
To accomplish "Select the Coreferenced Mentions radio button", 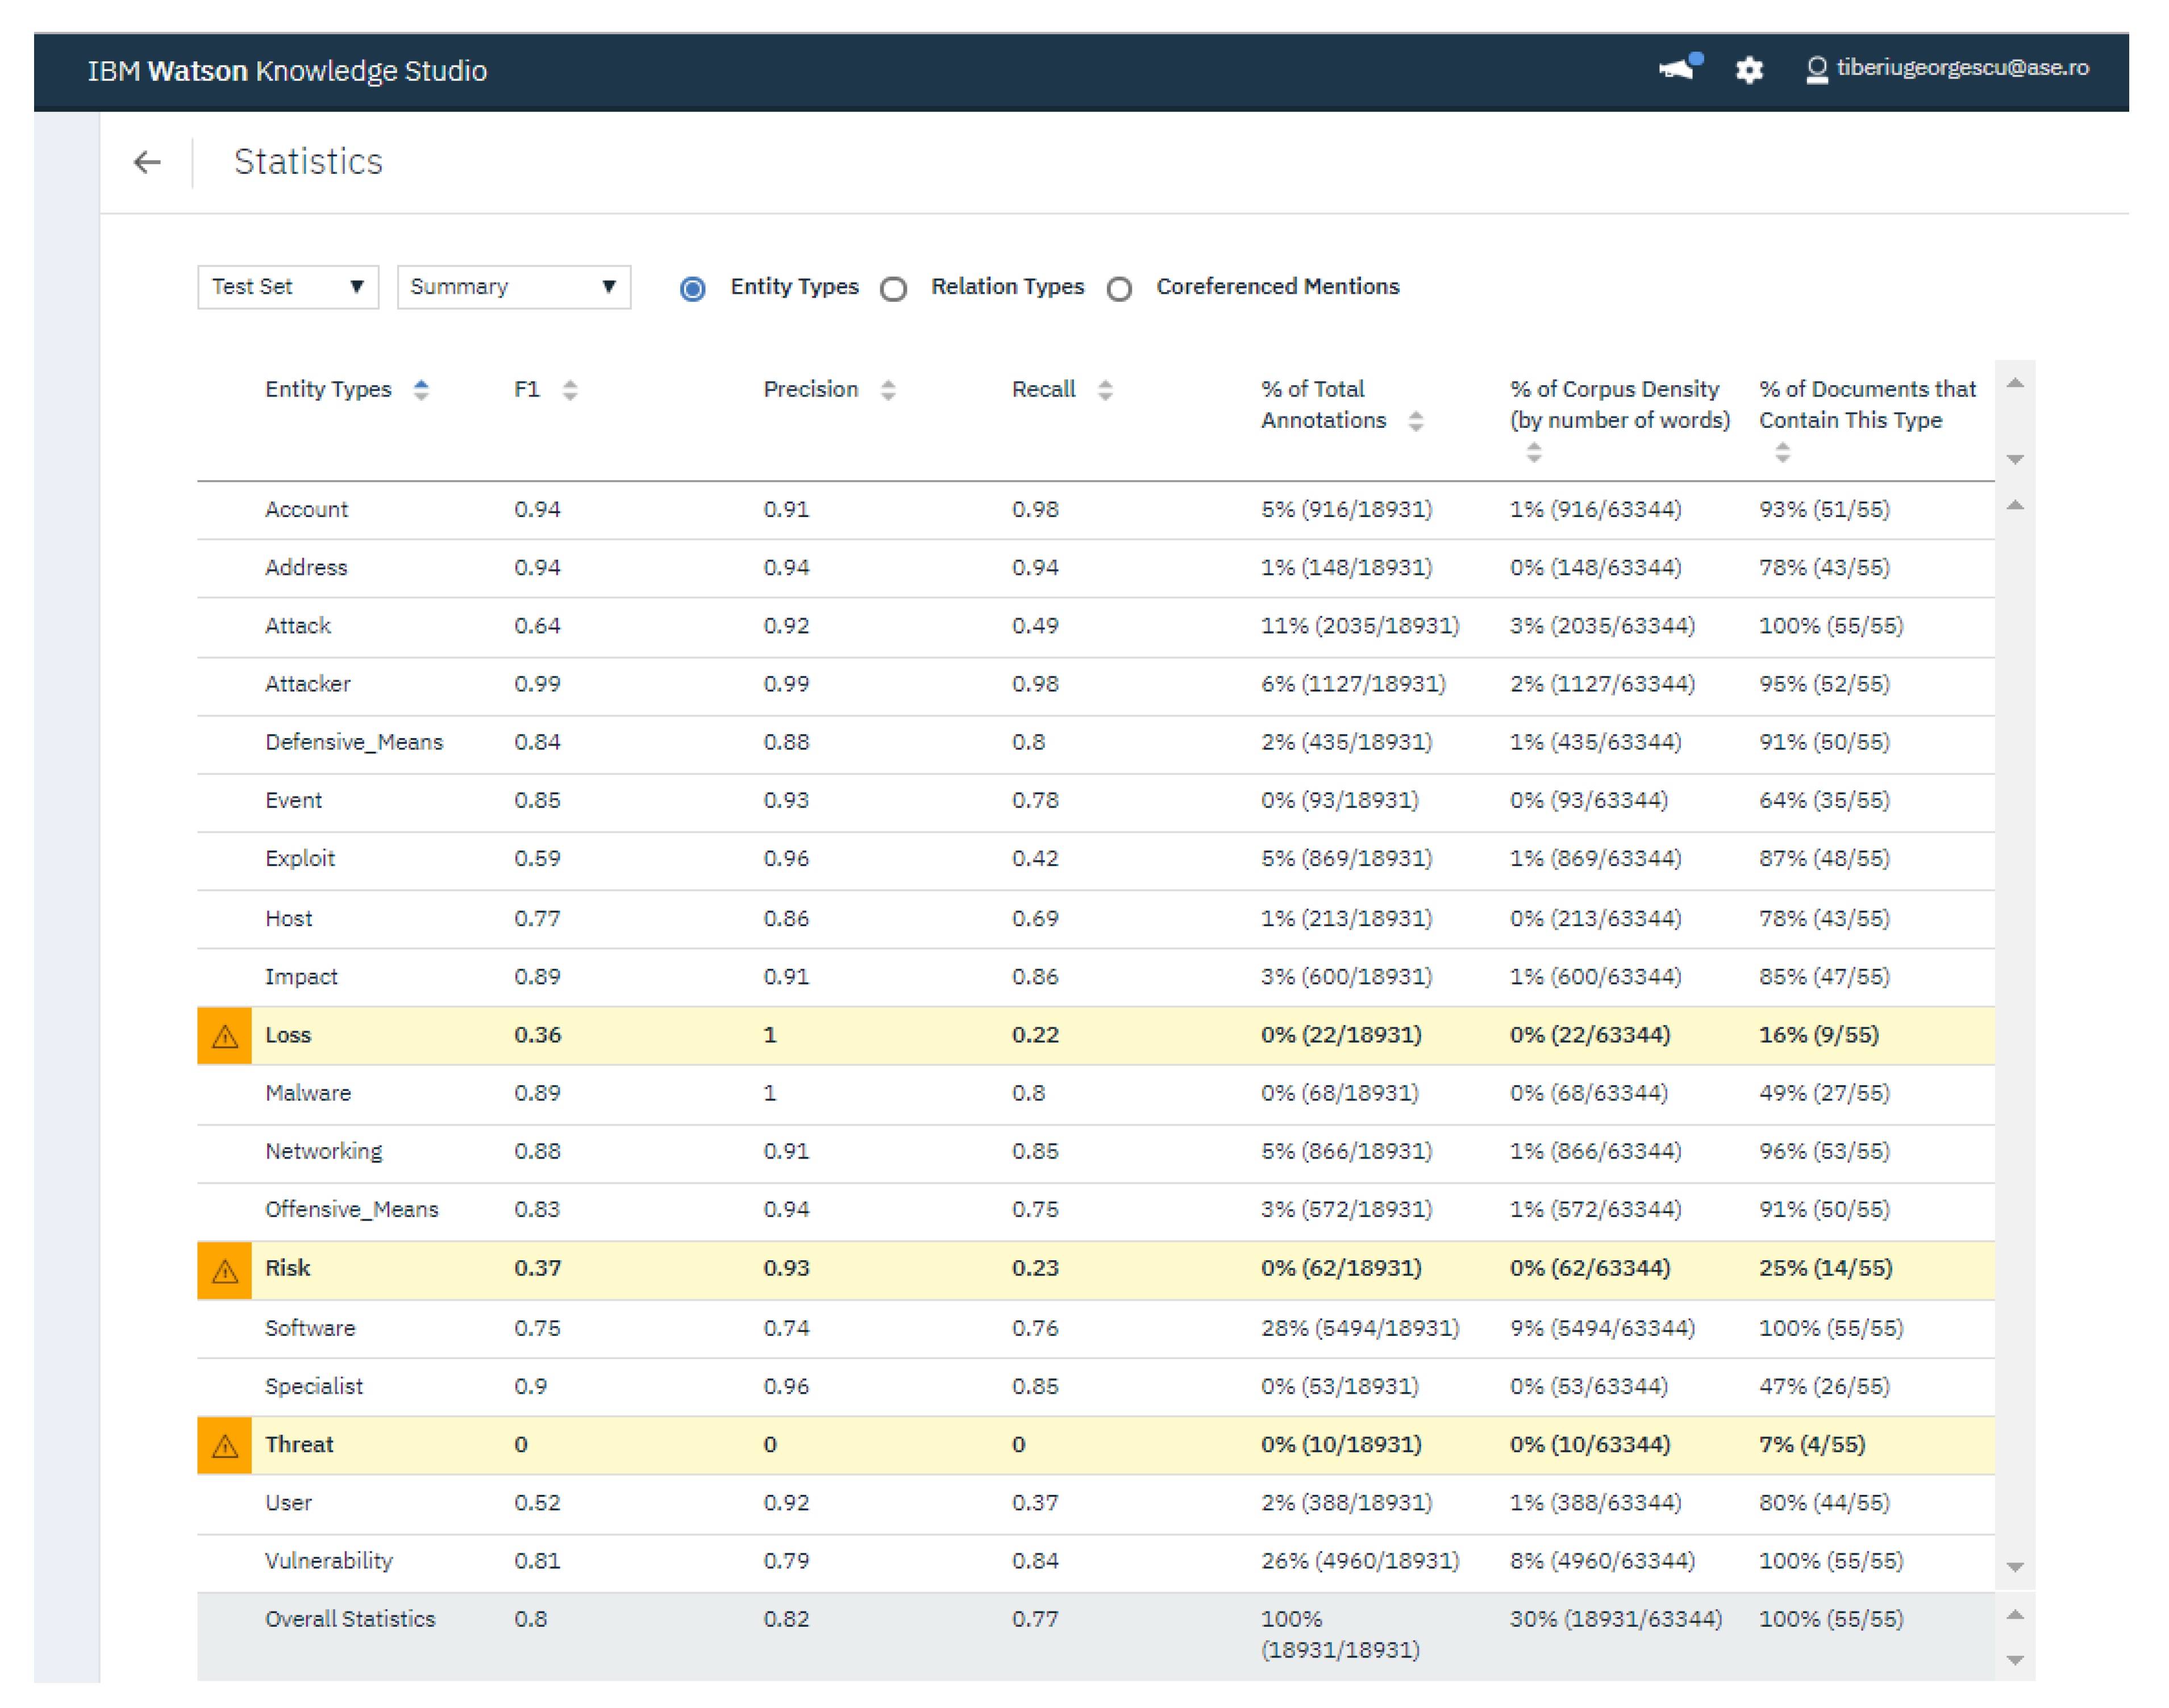I will coord(1120,289).
